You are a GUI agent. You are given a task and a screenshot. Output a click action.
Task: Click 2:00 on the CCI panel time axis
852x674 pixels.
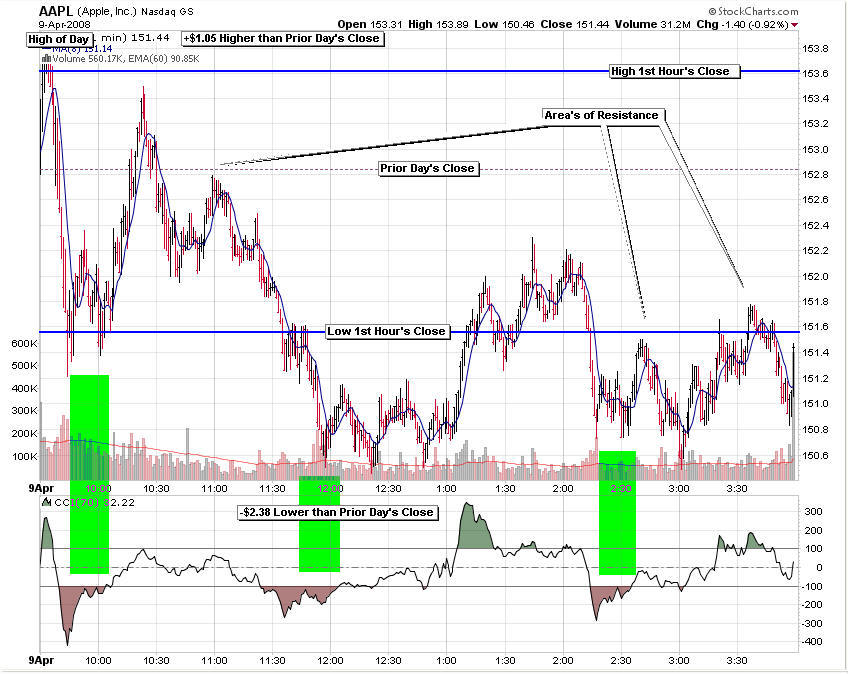[x=563, y=661]
